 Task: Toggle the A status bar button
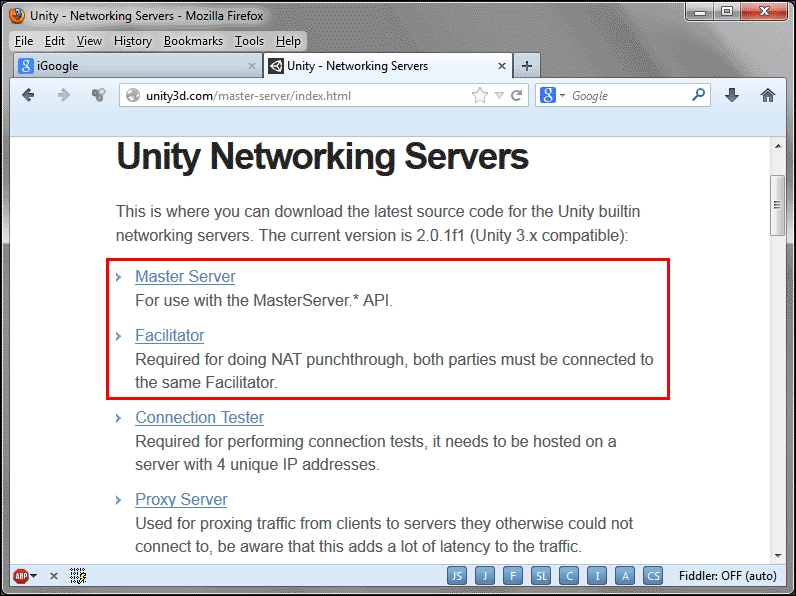[625, 576]
